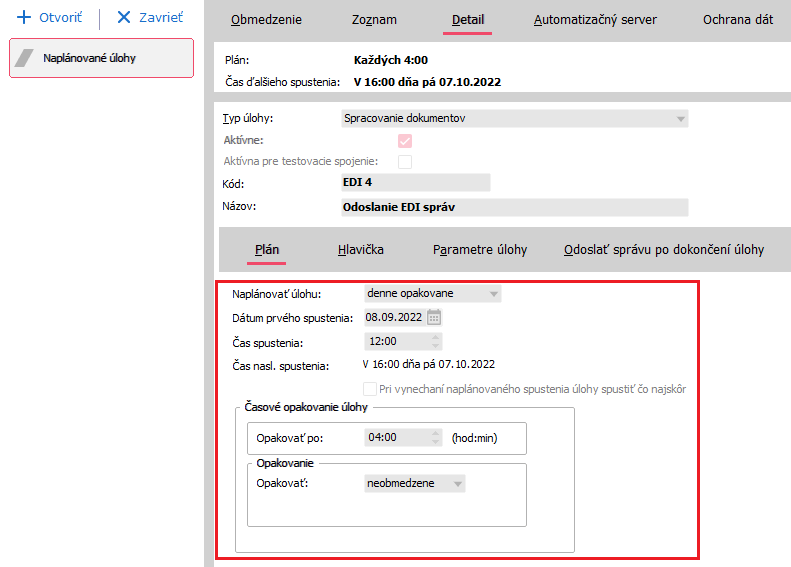Enable Aktívna pre testovacie spojenie checkbox

(405, 161)
